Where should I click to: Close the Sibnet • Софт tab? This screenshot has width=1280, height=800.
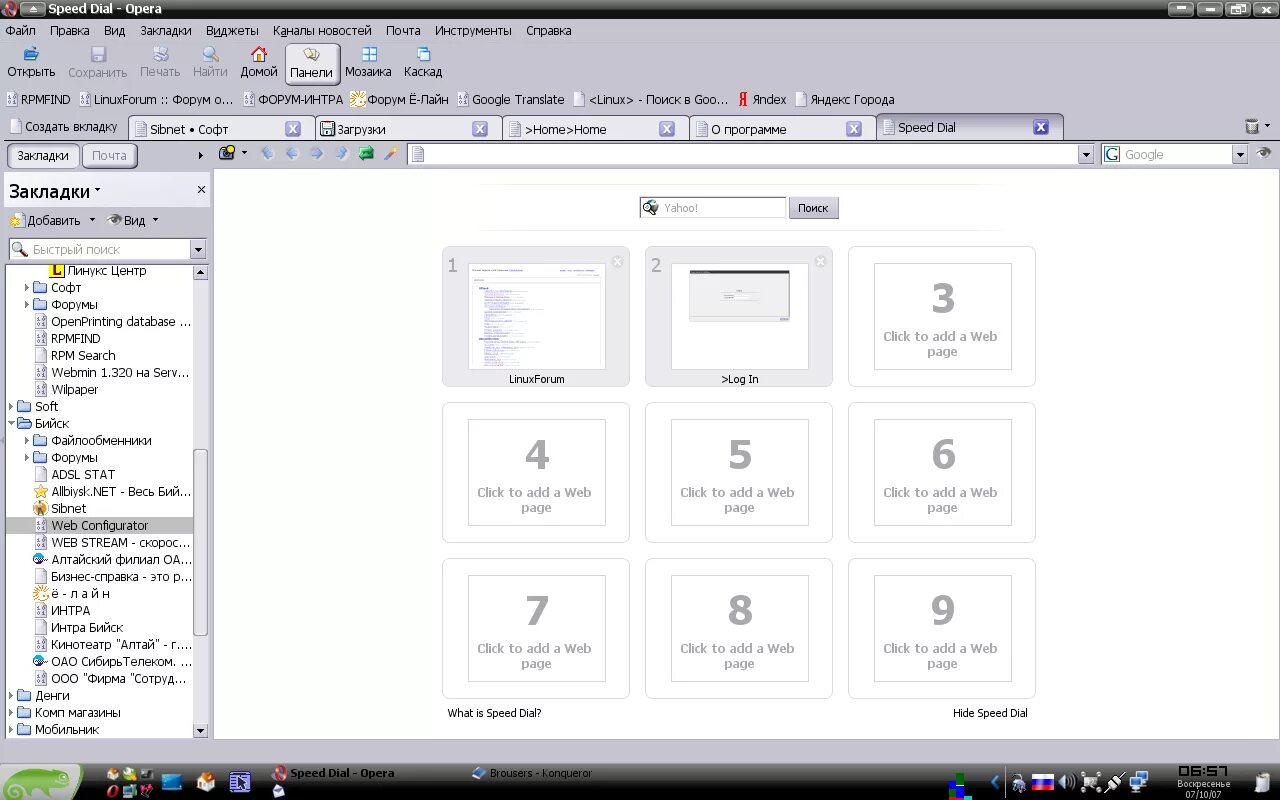coord(293,129)
